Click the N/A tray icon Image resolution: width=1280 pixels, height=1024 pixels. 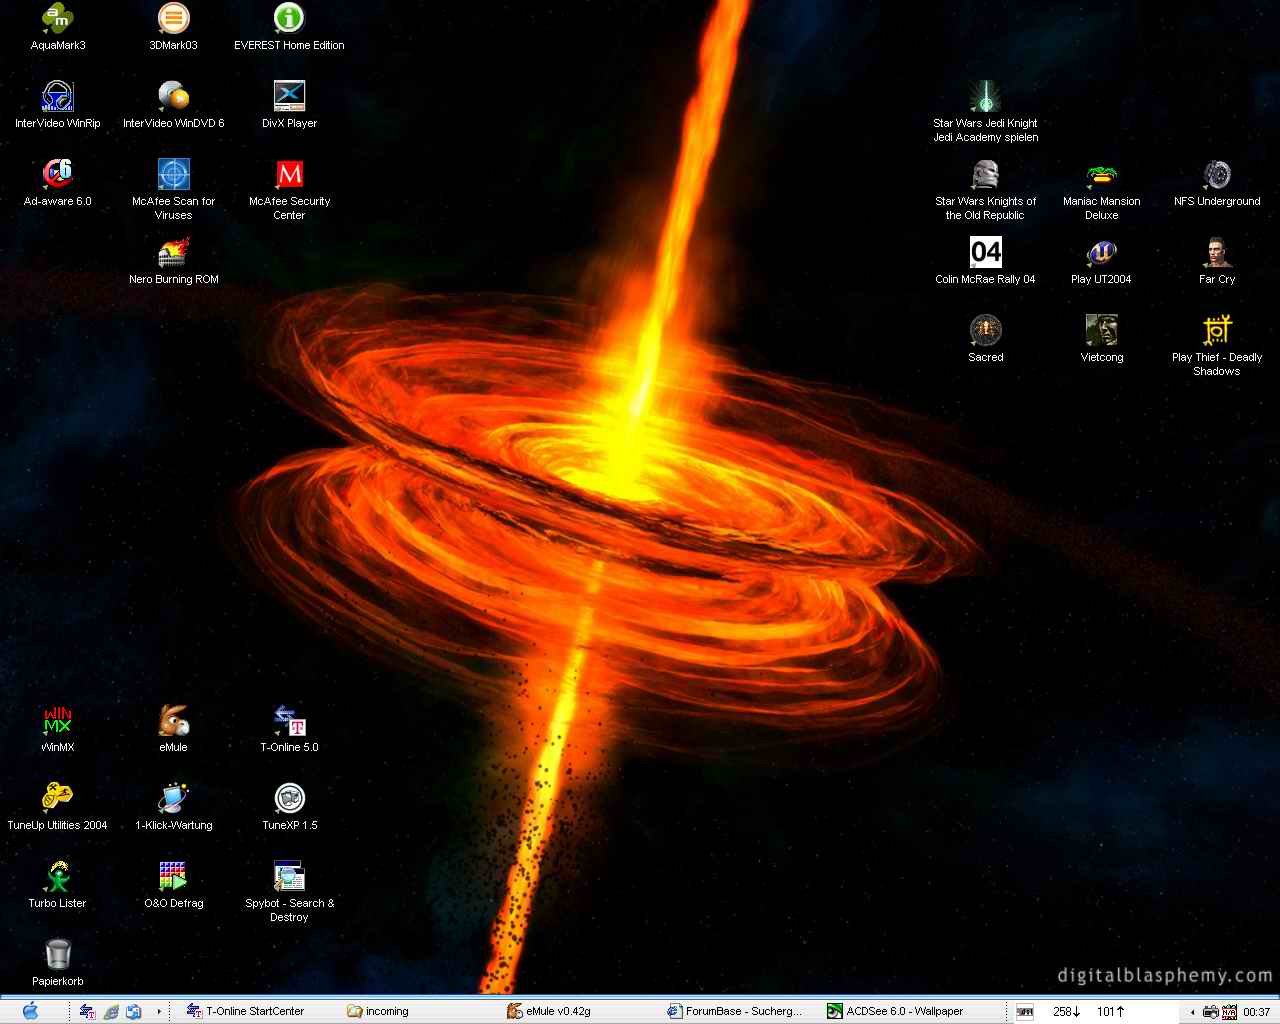pyautogui.click(x=1230, y=1012)
